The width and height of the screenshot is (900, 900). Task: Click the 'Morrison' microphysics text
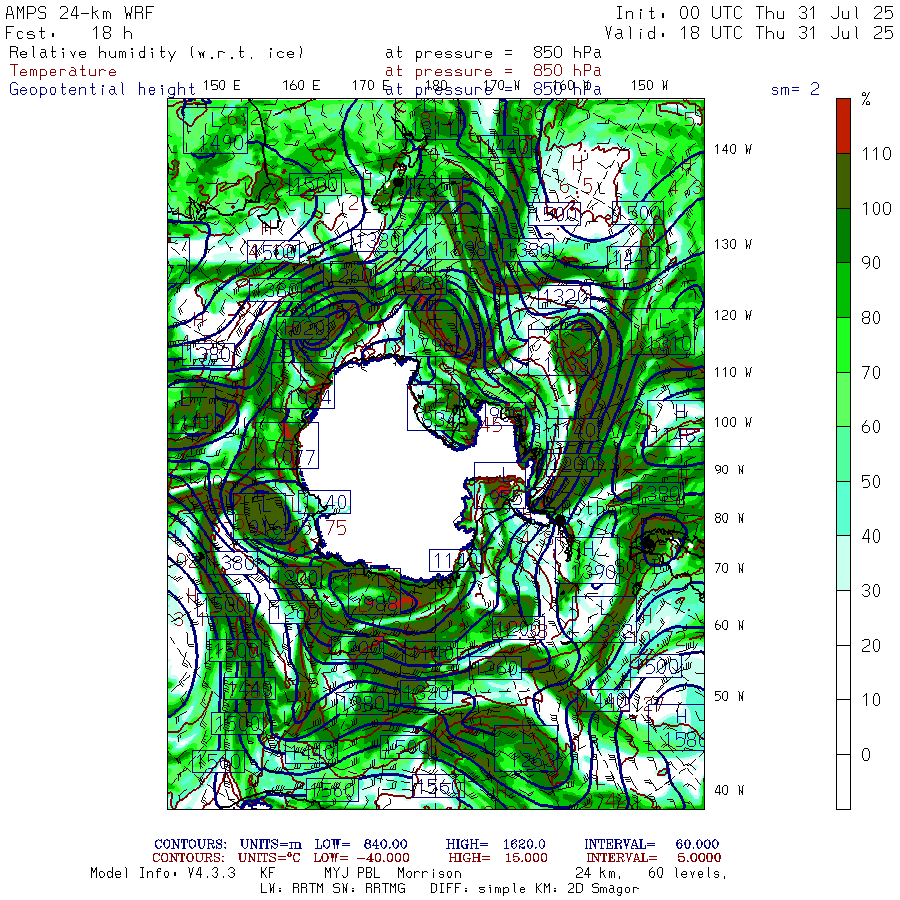tap(429, 873)
